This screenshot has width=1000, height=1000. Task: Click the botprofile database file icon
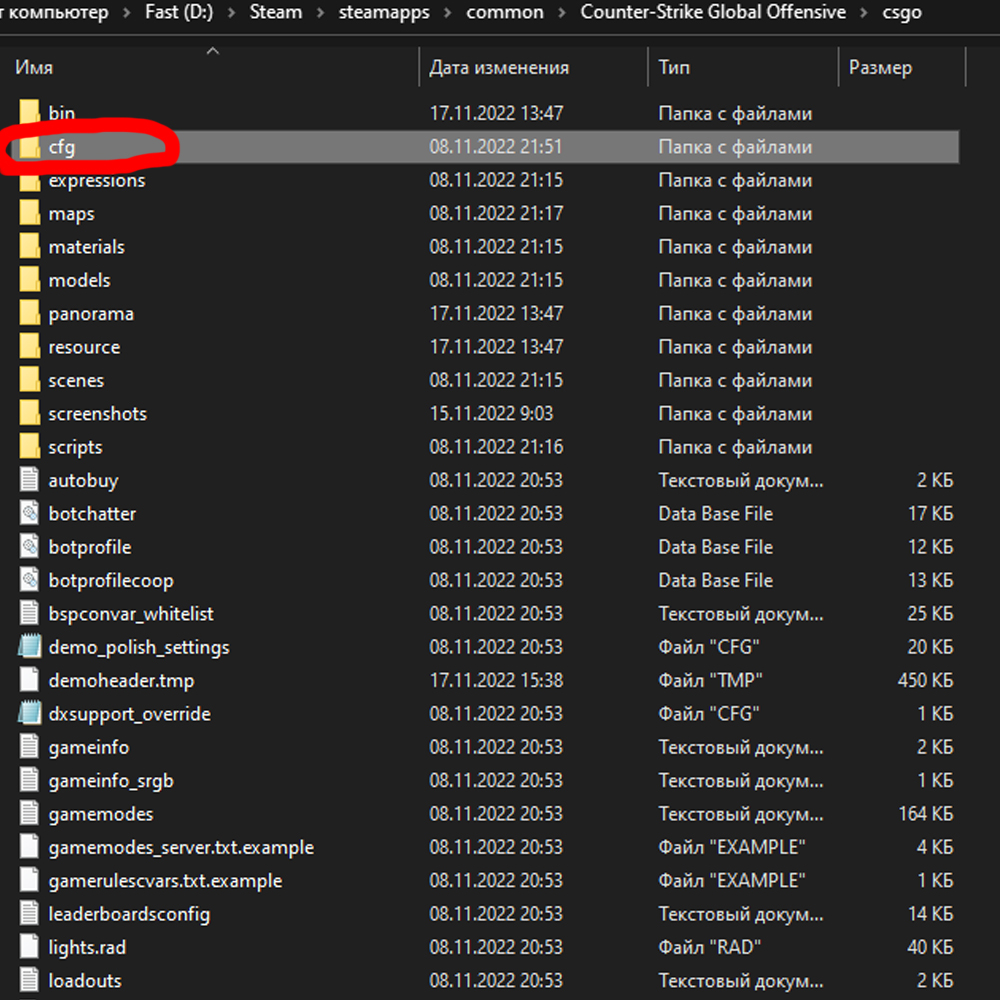29,546
